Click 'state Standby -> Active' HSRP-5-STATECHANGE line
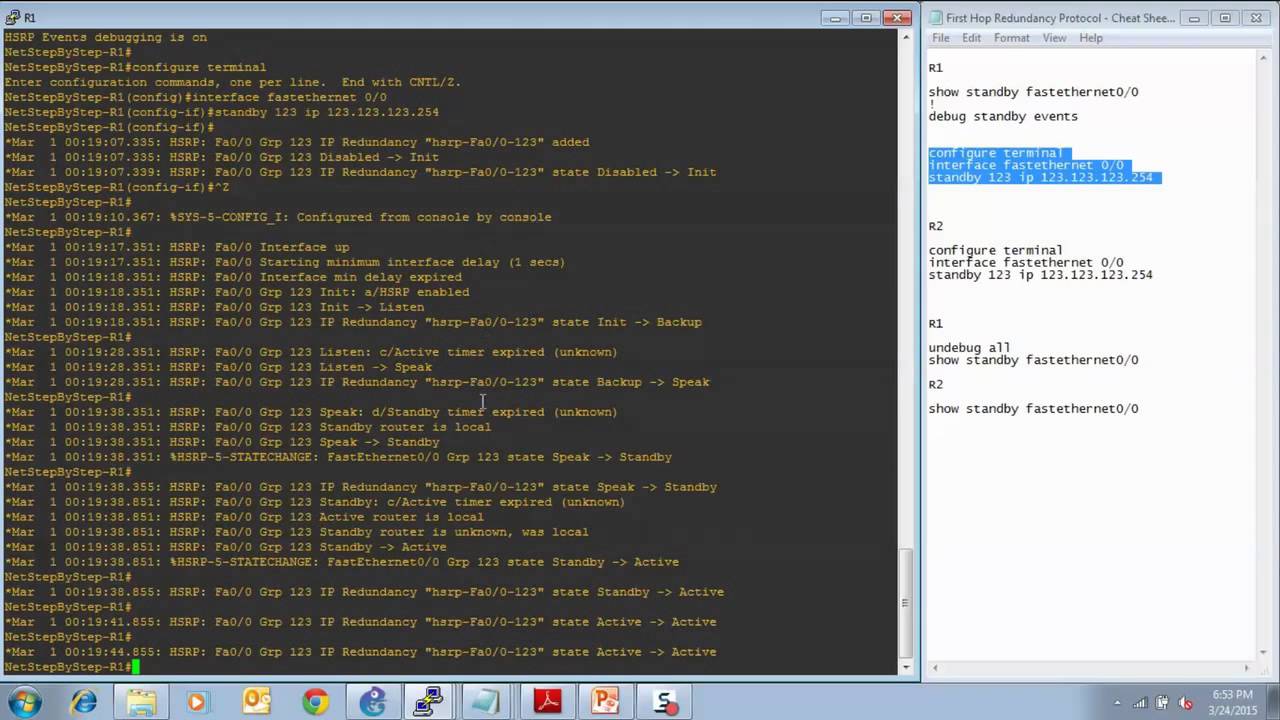The width and height of the screenshot is (1280, 720). 341,562
